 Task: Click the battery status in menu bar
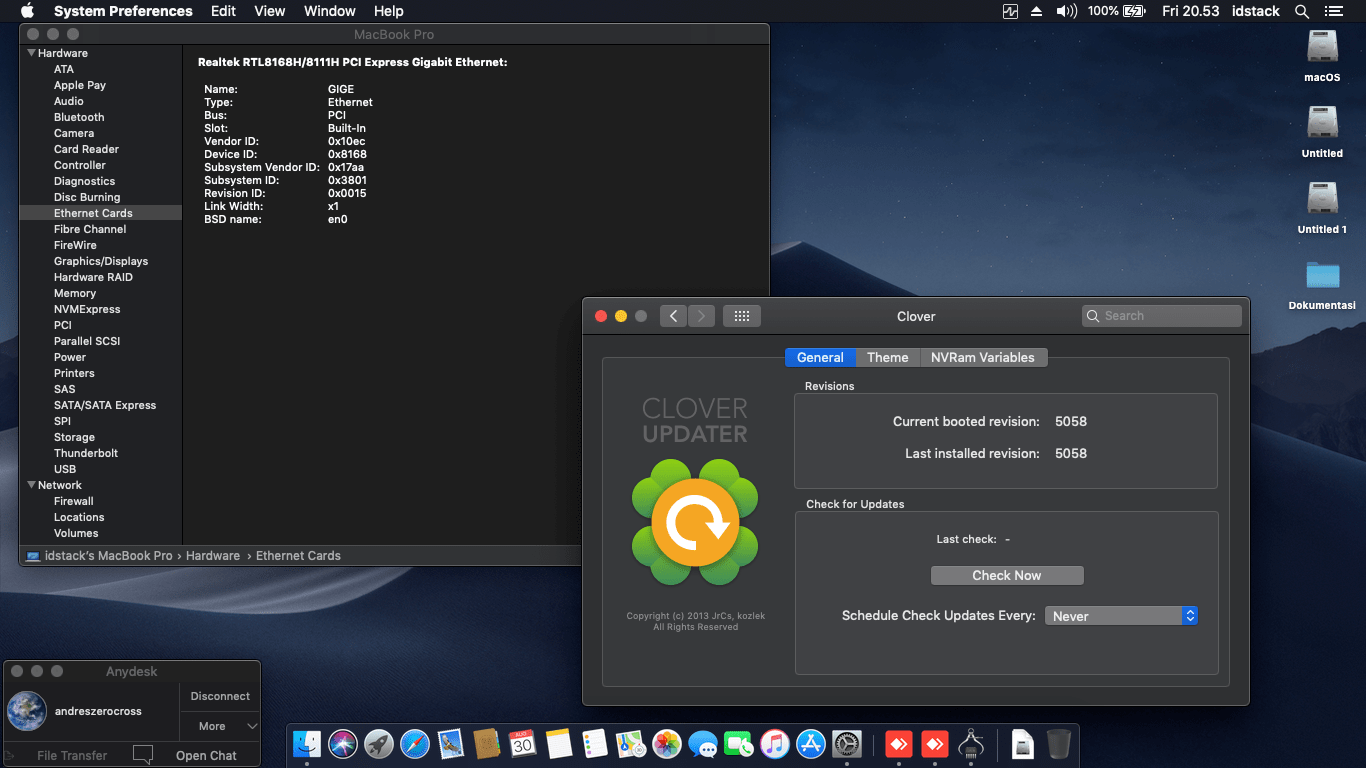point(1116,11)
